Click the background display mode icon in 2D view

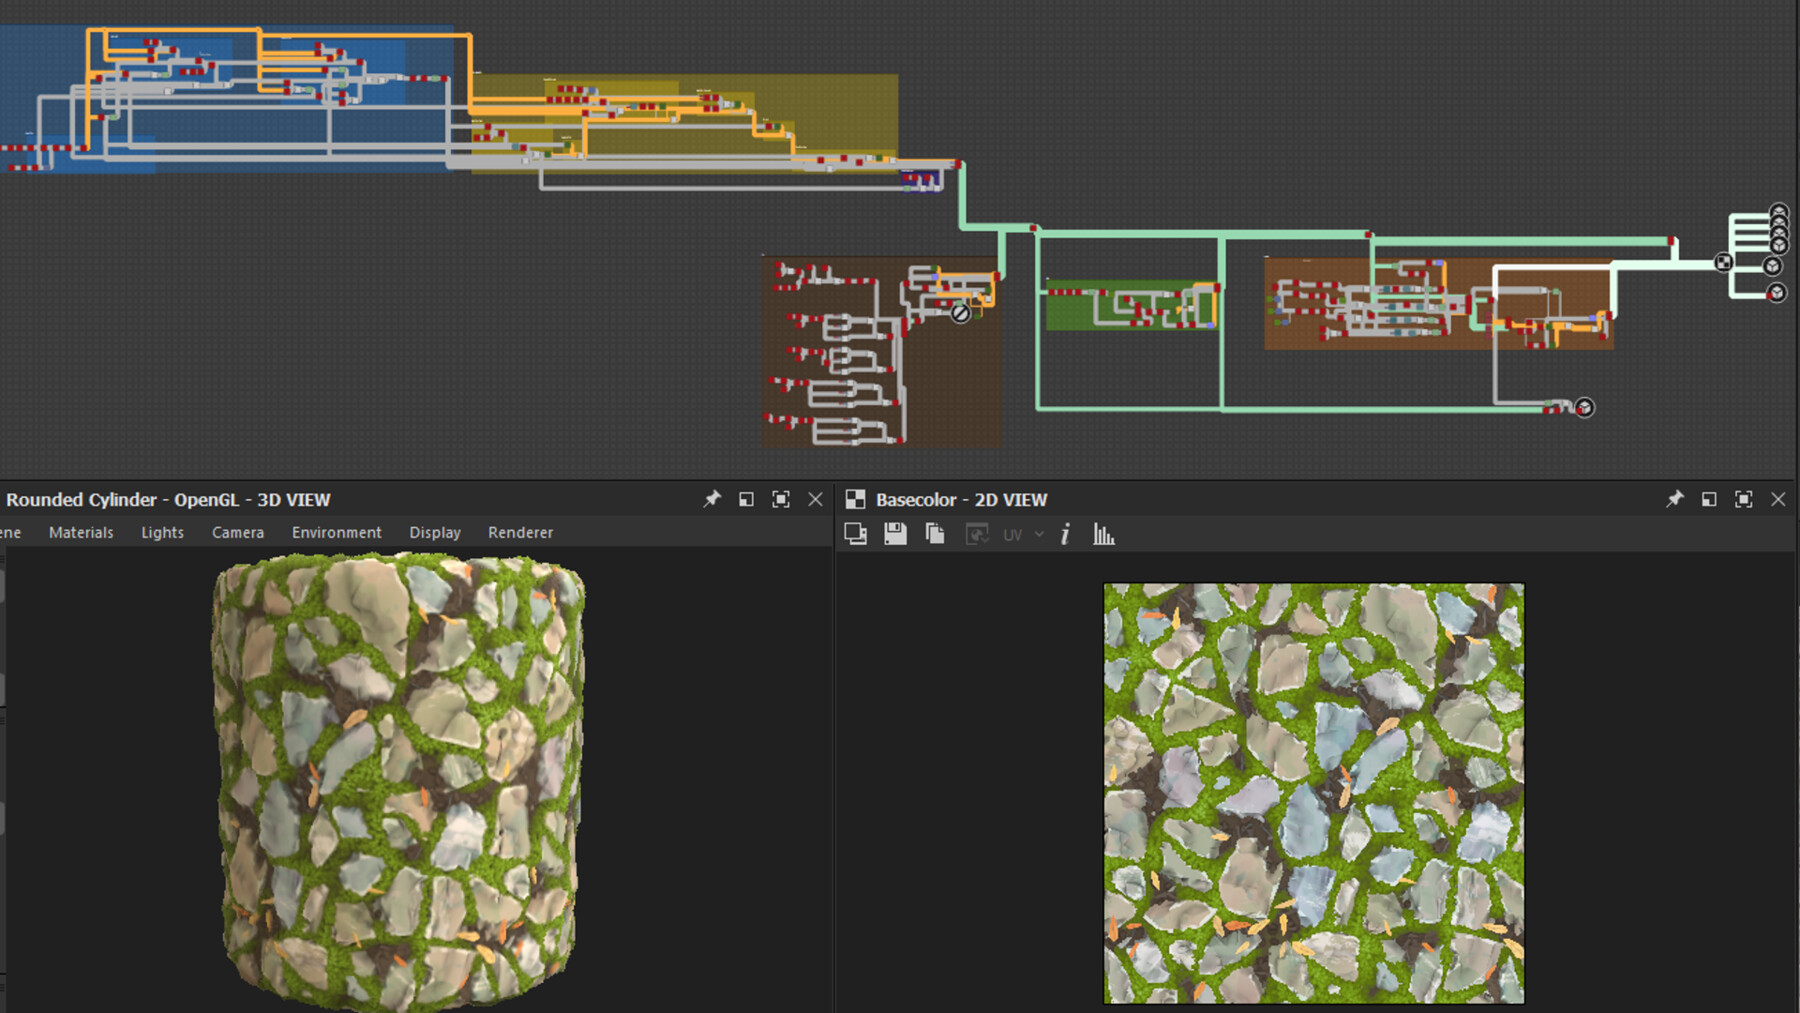(x=856, y=534)
